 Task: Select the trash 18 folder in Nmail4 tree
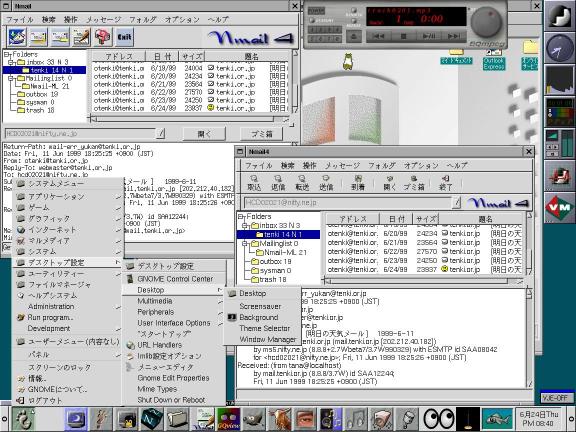coord(273,280)
